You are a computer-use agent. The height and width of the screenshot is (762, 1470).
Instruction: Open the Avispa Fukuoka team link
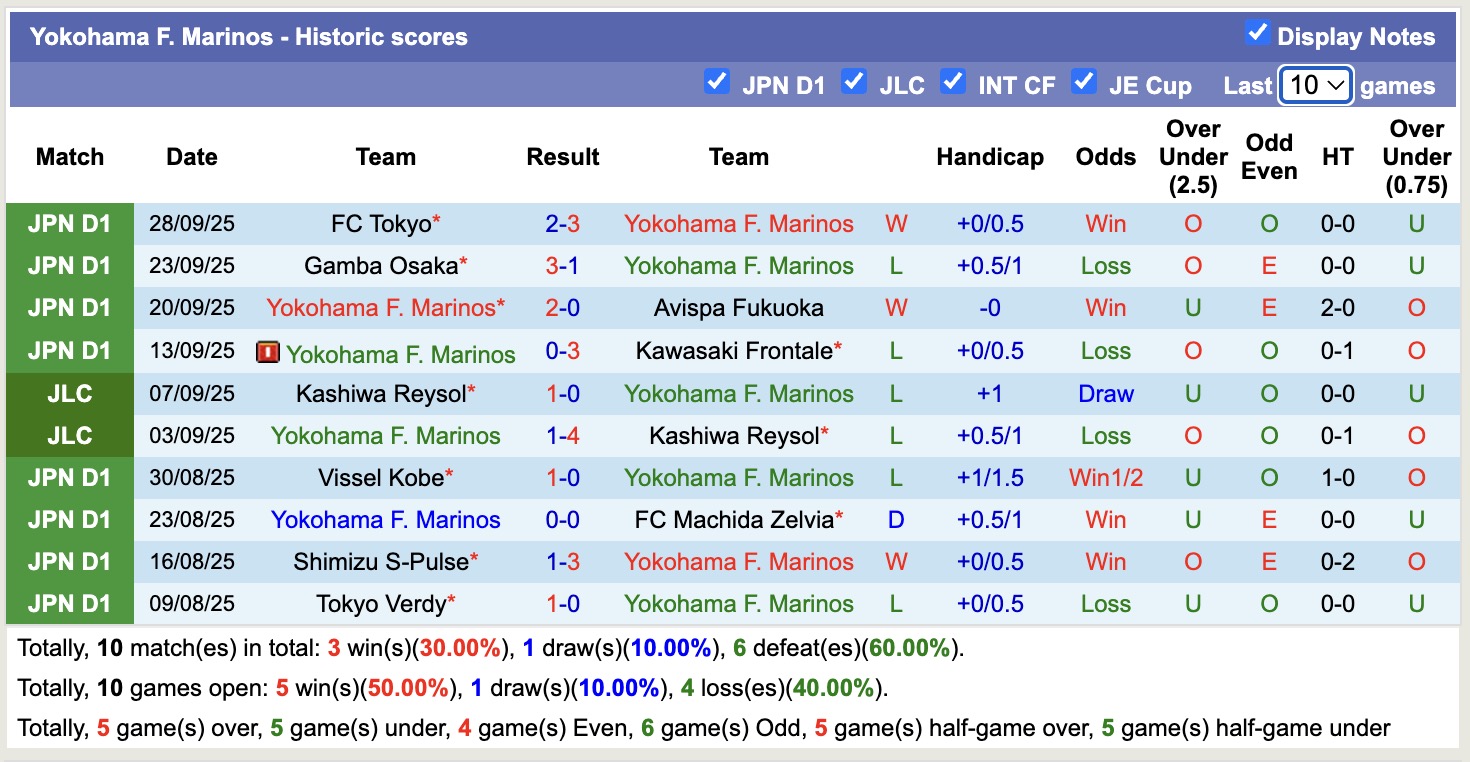point(739,308)
